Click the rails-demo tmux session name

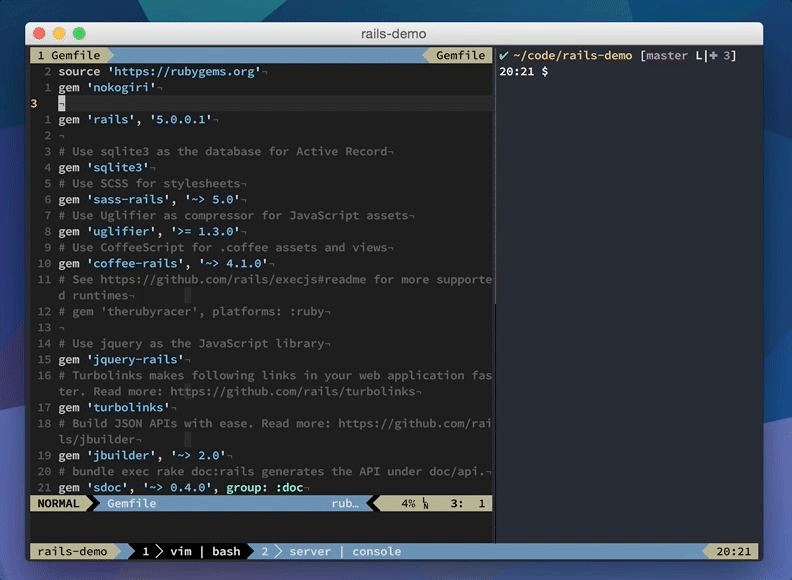click(72, 551)
